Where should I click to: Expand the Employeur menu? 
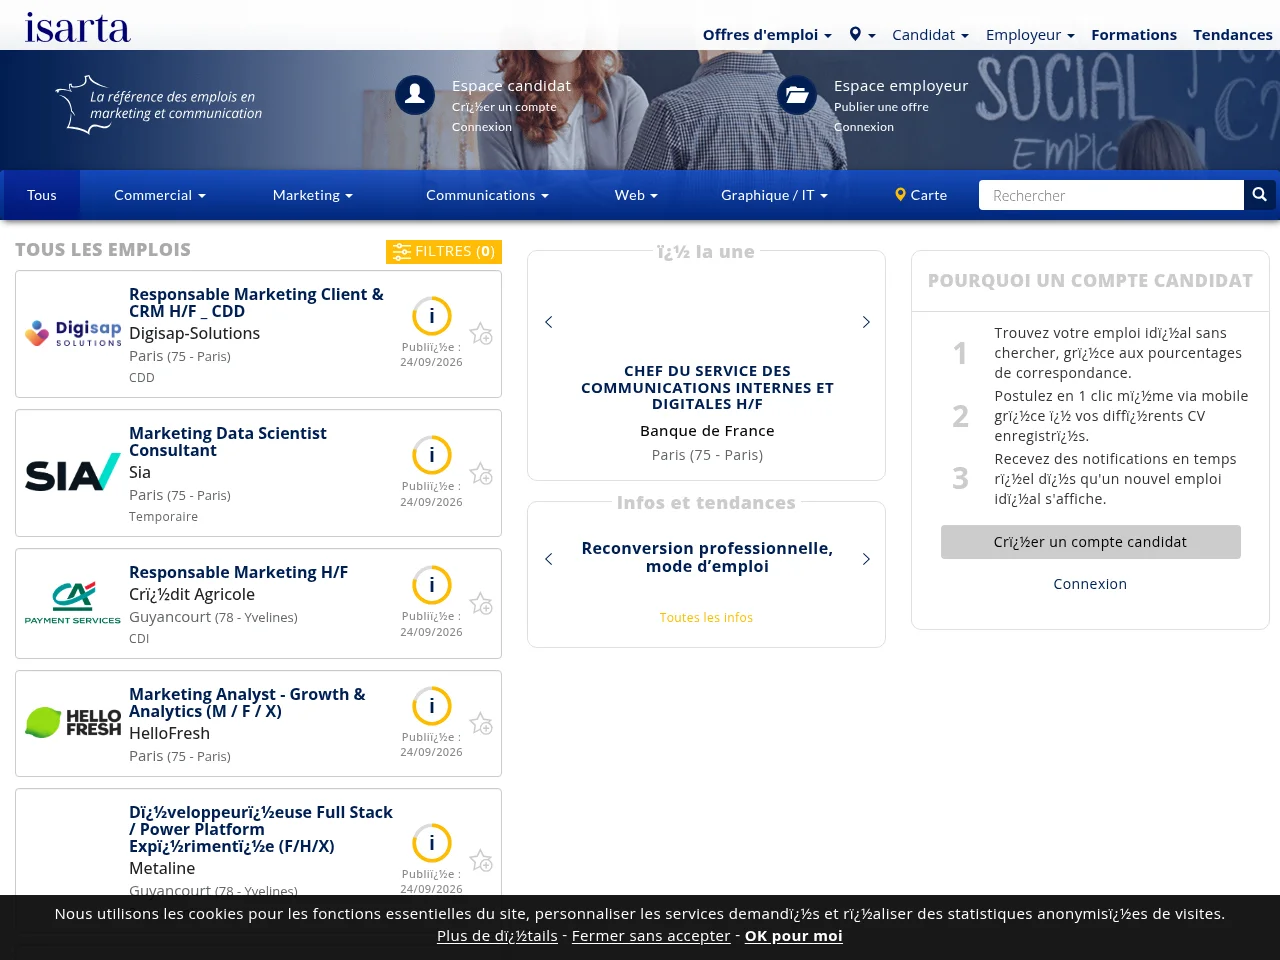click(1030, 34)
